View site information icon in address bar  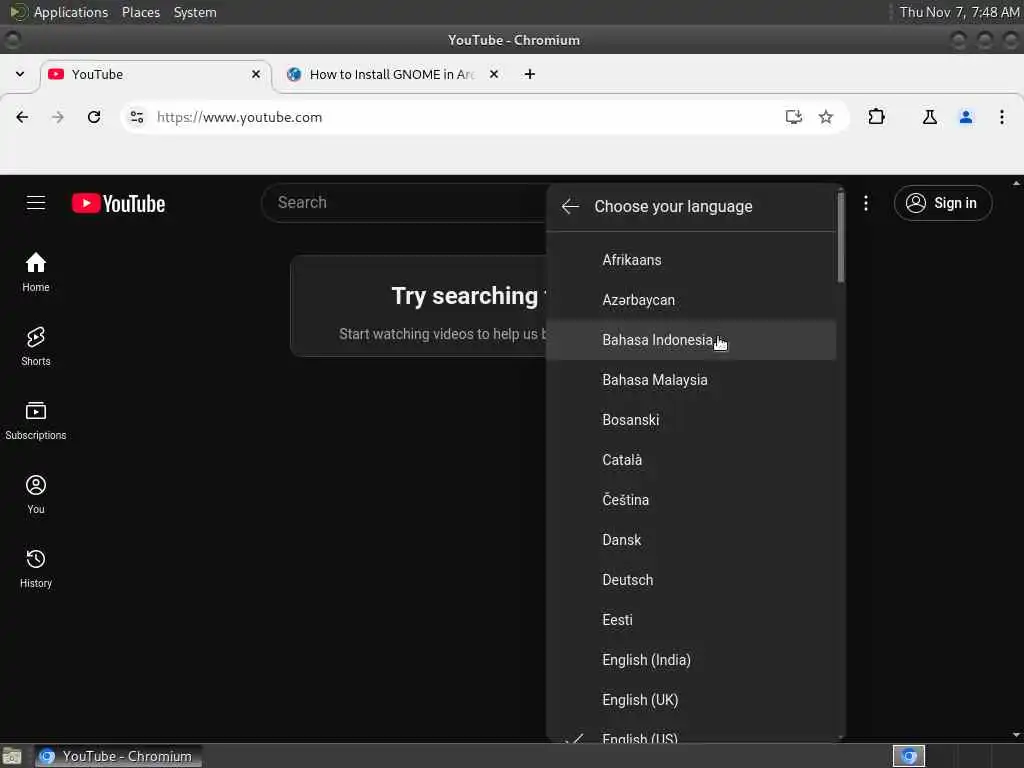point(137,117)
